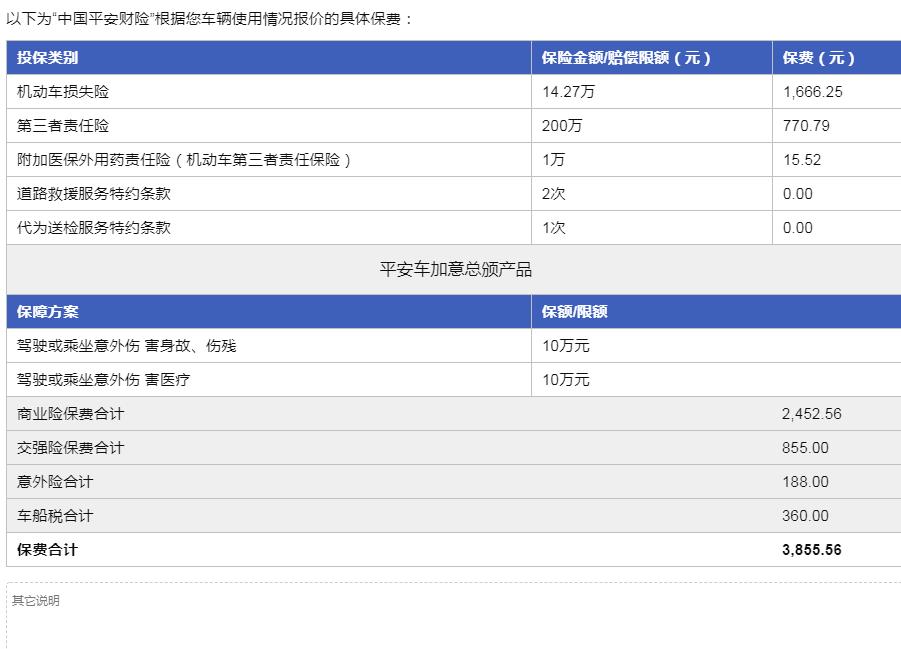
Task: Click the '保费（元）' column header
Action: coord(819,57)
